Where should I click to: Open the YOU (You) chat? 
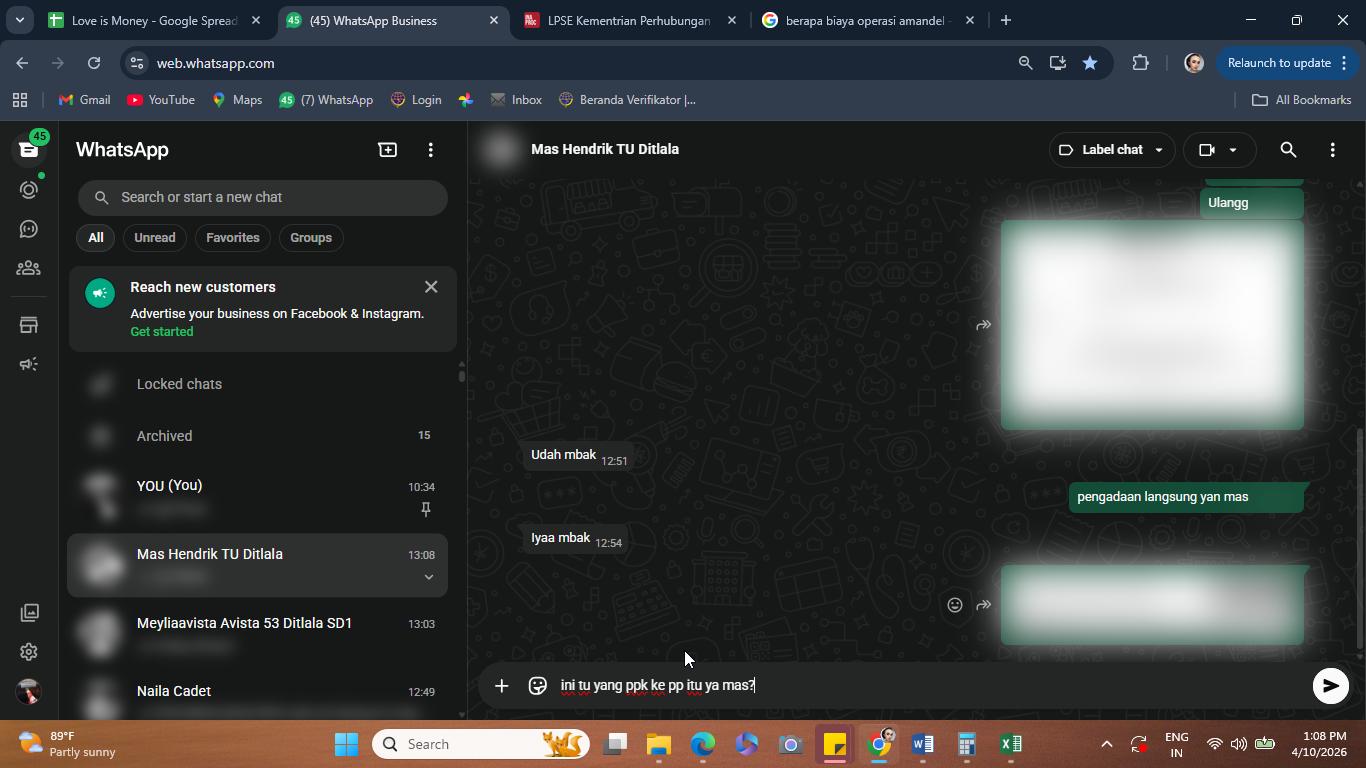(258, 497)
